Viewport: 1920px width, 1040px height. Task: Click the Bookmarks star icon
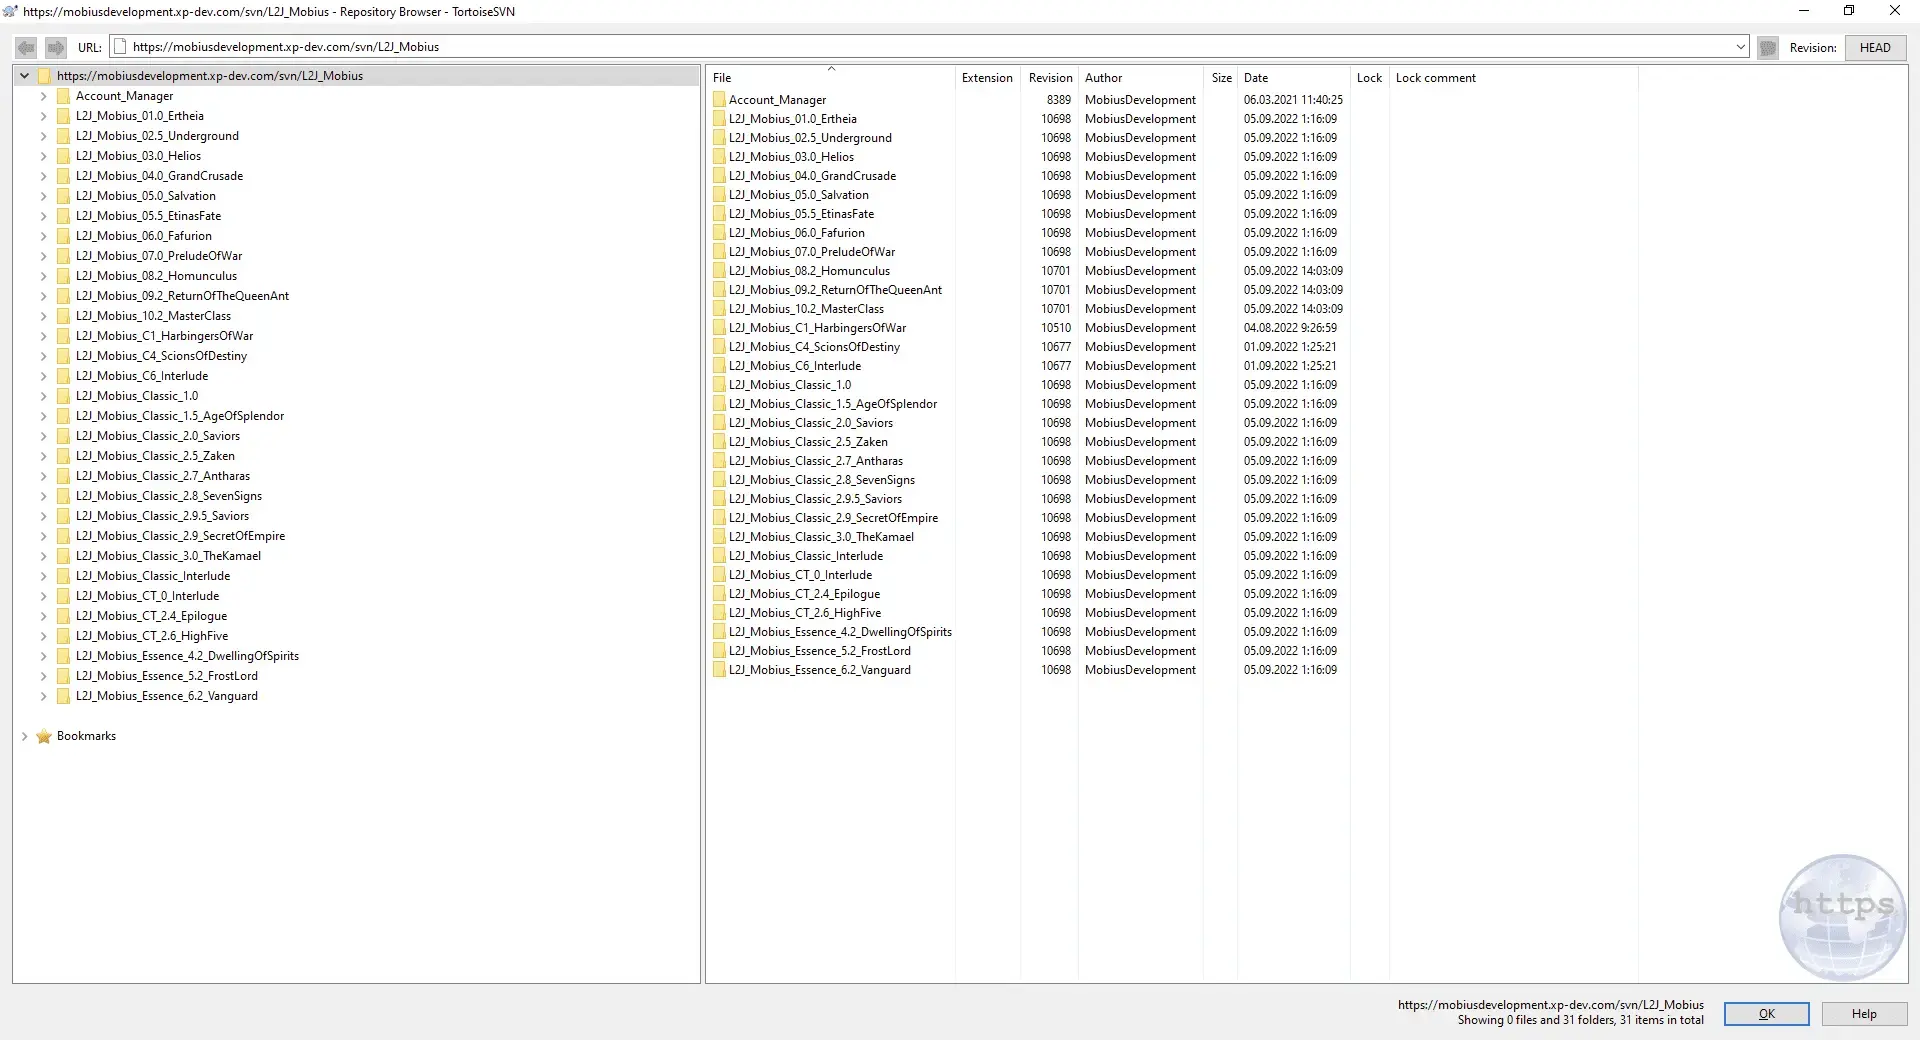point(44,736)
